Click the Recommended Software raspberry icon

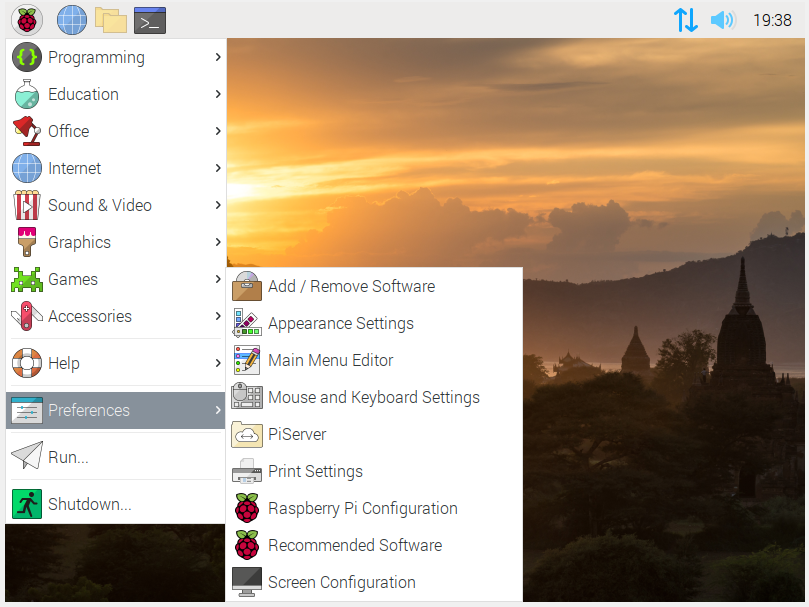(247, 545)
